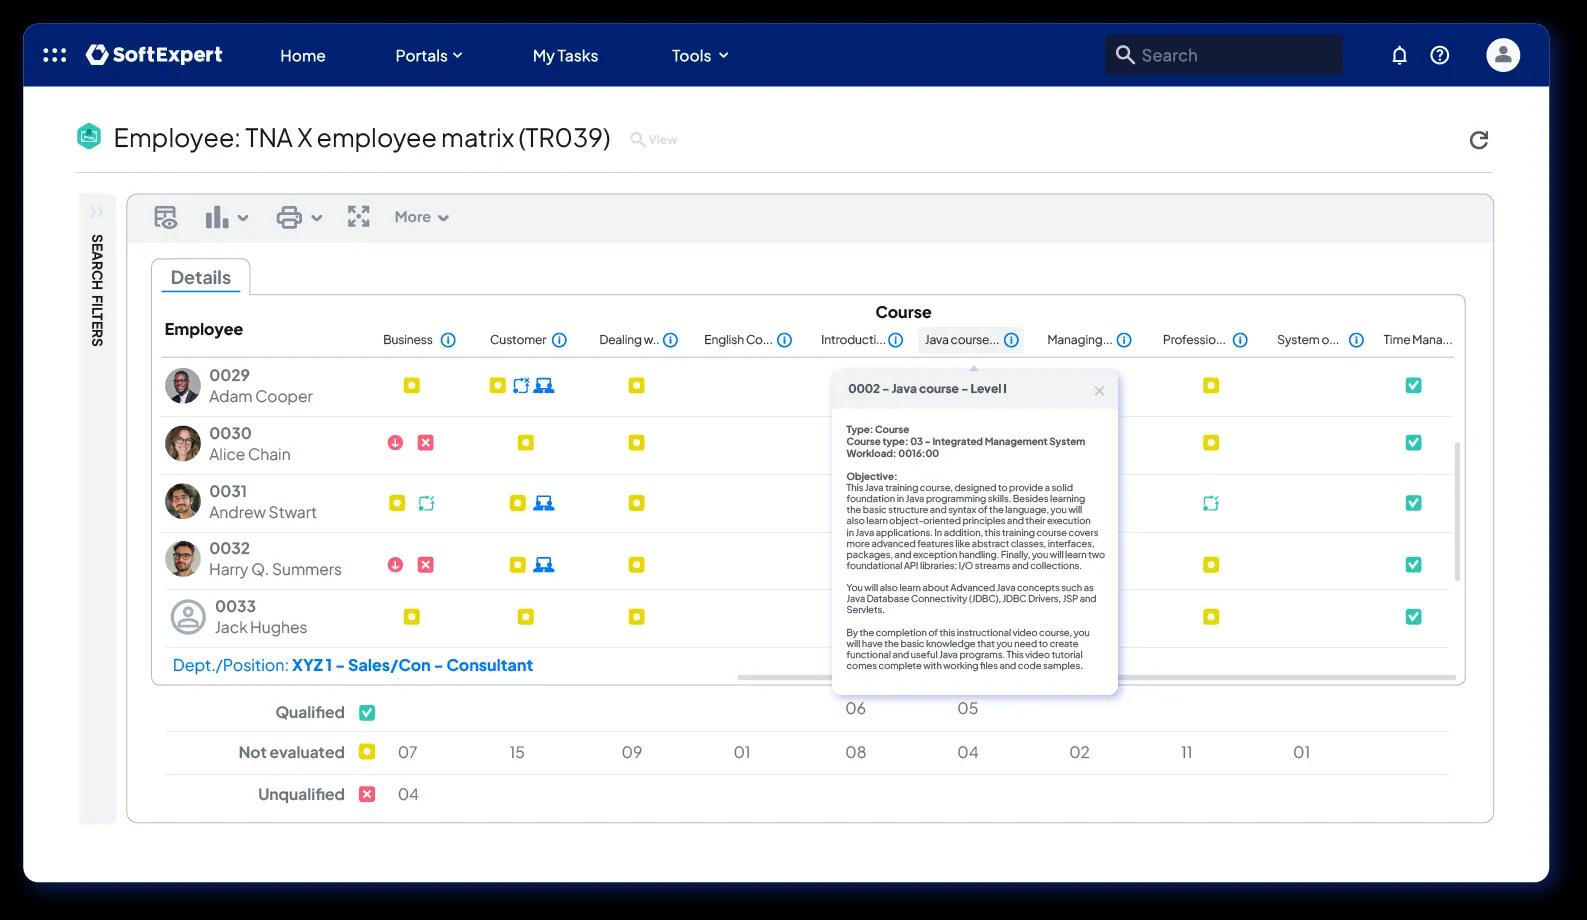Show info for the Professio... course column

coord(1240,340)
